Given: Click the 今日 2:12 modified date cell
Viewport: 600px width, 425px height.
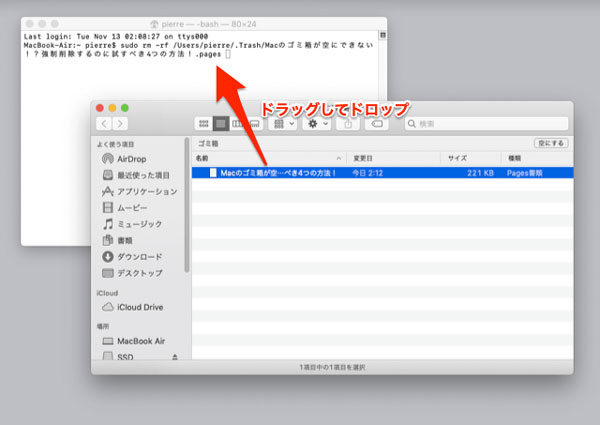Looking at the screenshot, I should [x=367, y=173].
